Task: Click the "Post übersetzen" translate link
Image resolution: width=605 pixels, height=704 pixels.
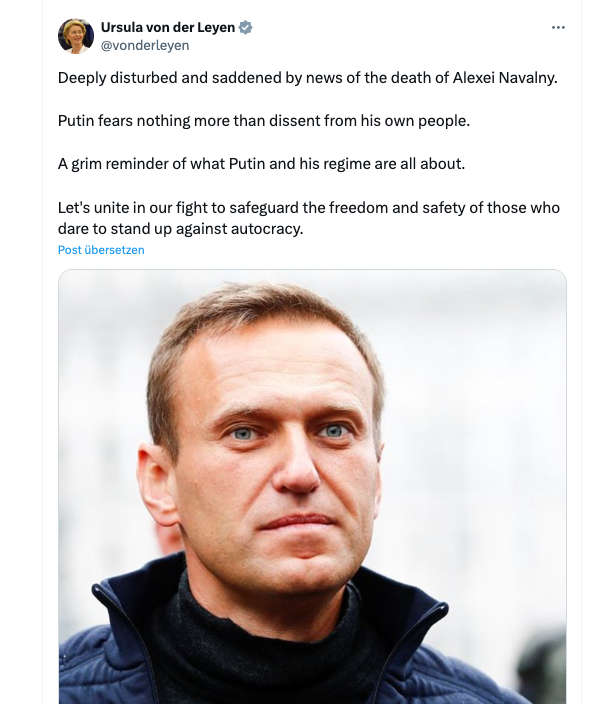Action: point(101,250)
